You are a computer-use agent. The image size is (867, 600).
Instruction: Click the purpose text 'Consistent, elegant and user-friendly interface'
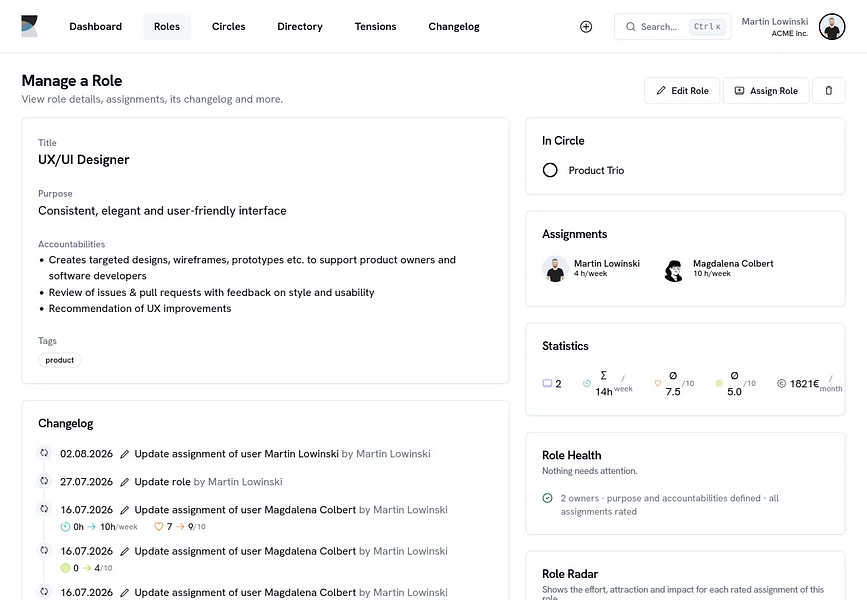point(162,211)
